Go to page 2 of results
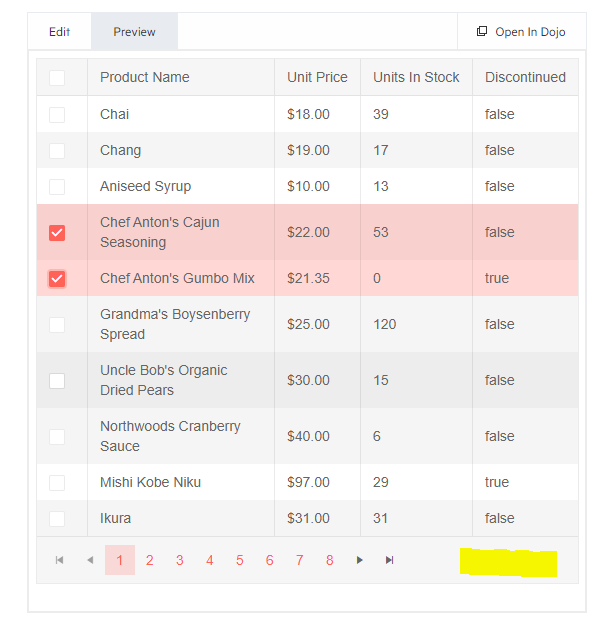605x626 pixels. point(150,560)
